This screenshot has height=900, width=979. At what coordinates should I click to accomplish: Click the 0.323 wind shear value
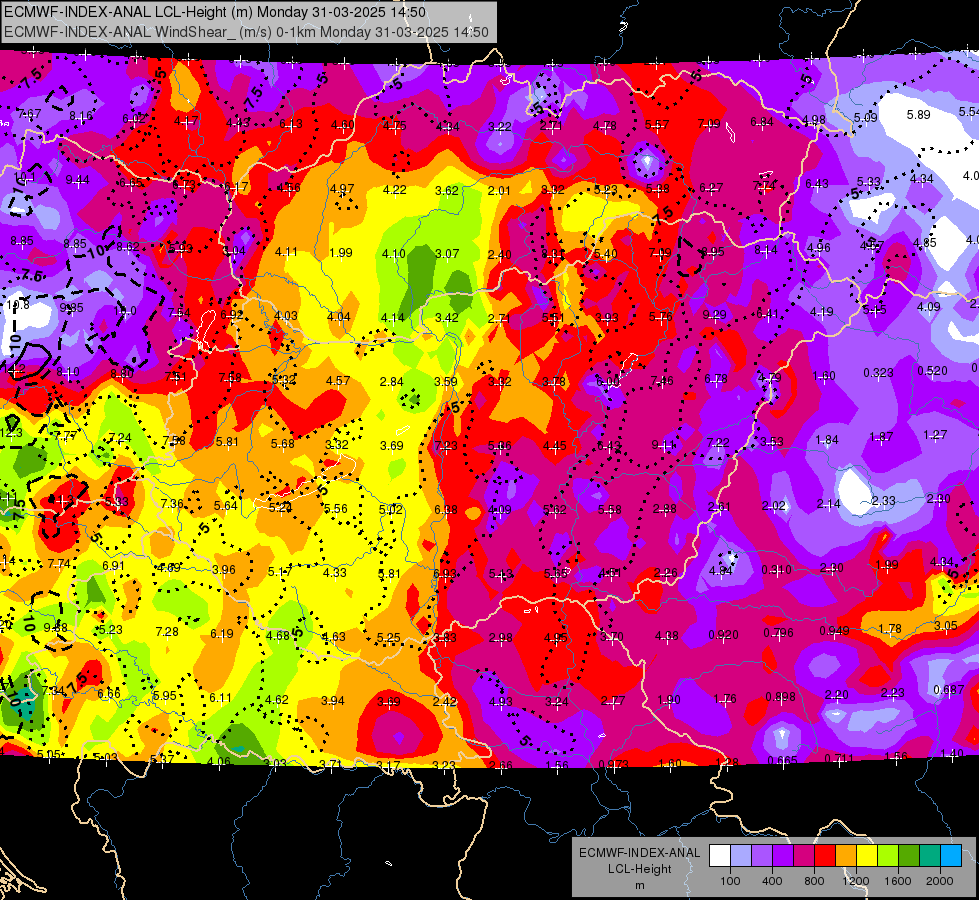coord(878,373)
